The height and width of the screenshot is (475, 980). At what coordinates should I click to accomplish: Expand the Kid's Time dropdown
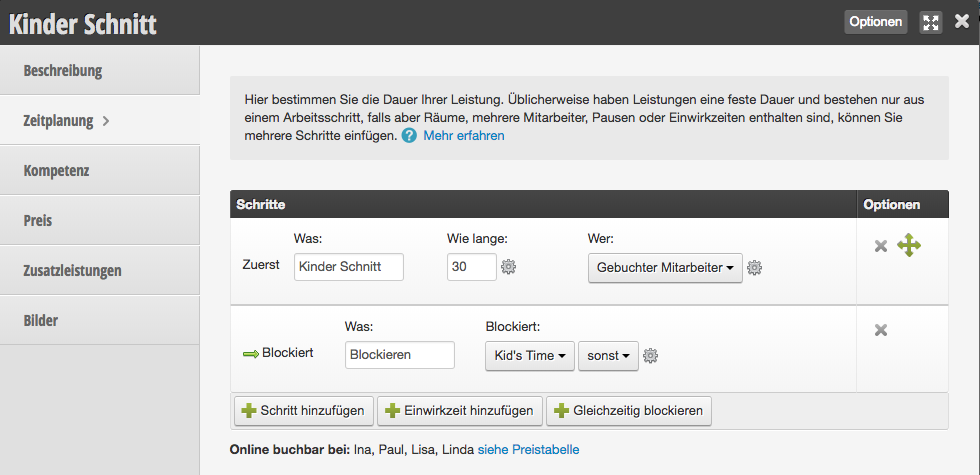click(x=530, y=356)
